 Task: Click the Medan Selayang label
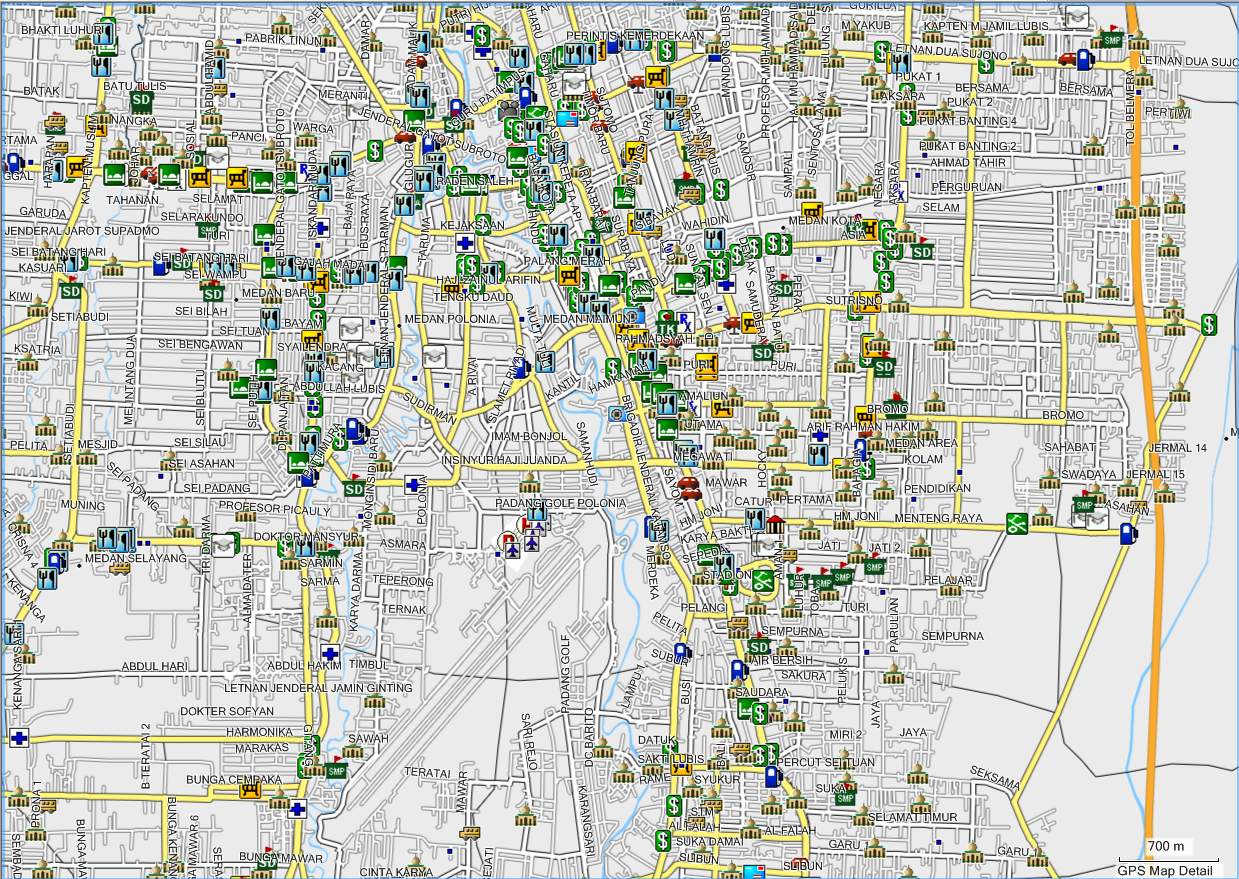(135, 557)
